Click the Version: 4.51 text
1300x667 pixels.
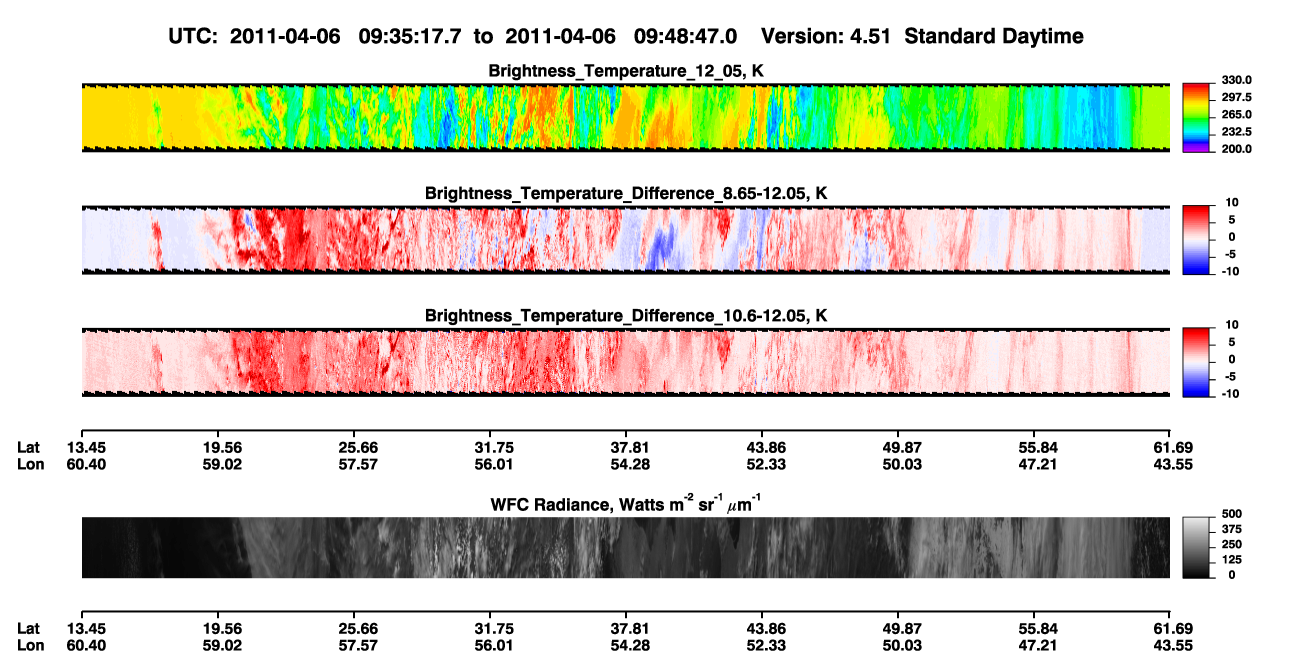tap(825, 36)
